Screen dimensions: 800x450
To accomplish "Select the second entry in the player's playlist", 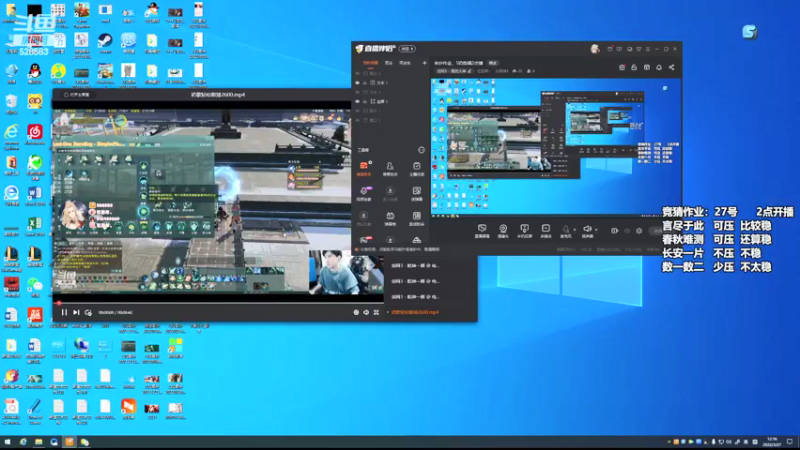I will pos(415,281).
